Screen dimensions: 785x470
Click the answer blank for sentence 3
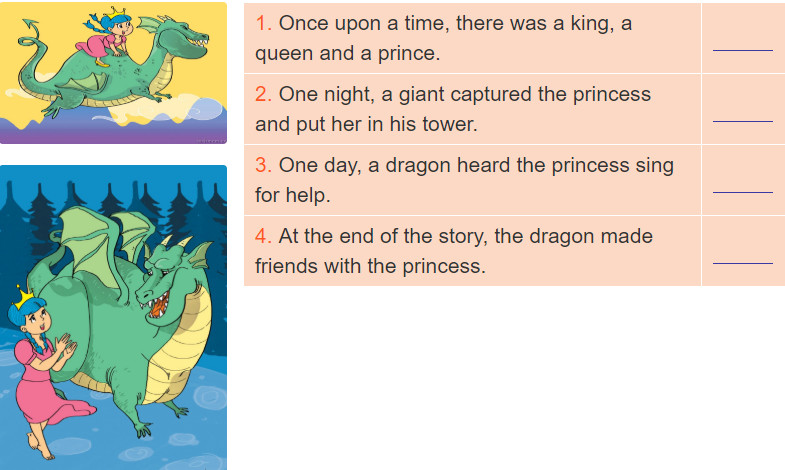(x=742, y=192)
